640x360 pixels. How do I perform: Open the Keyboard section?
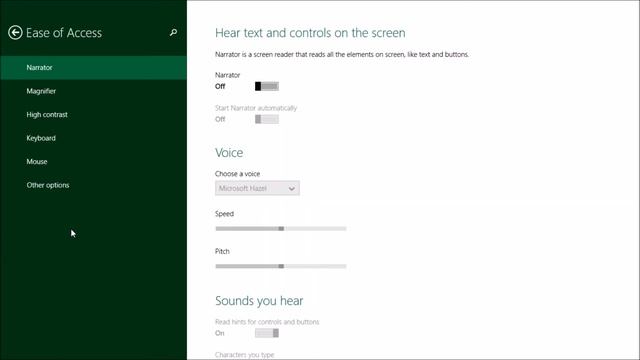[93, 138]
